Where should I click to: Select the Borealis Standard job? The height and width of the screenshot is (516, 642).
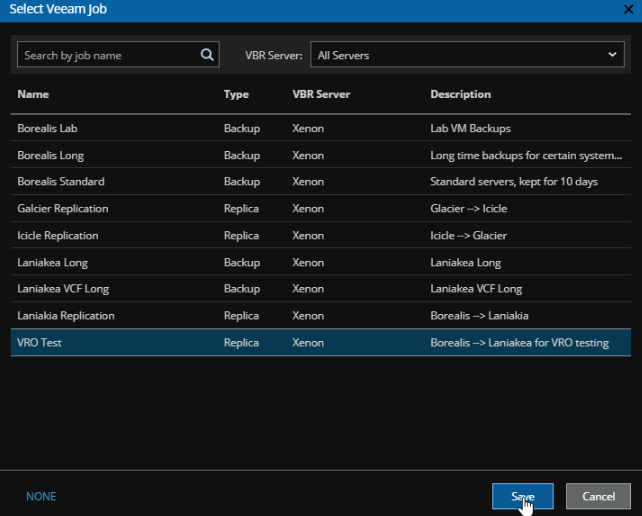pyautogui.click(x=321, y=181)
